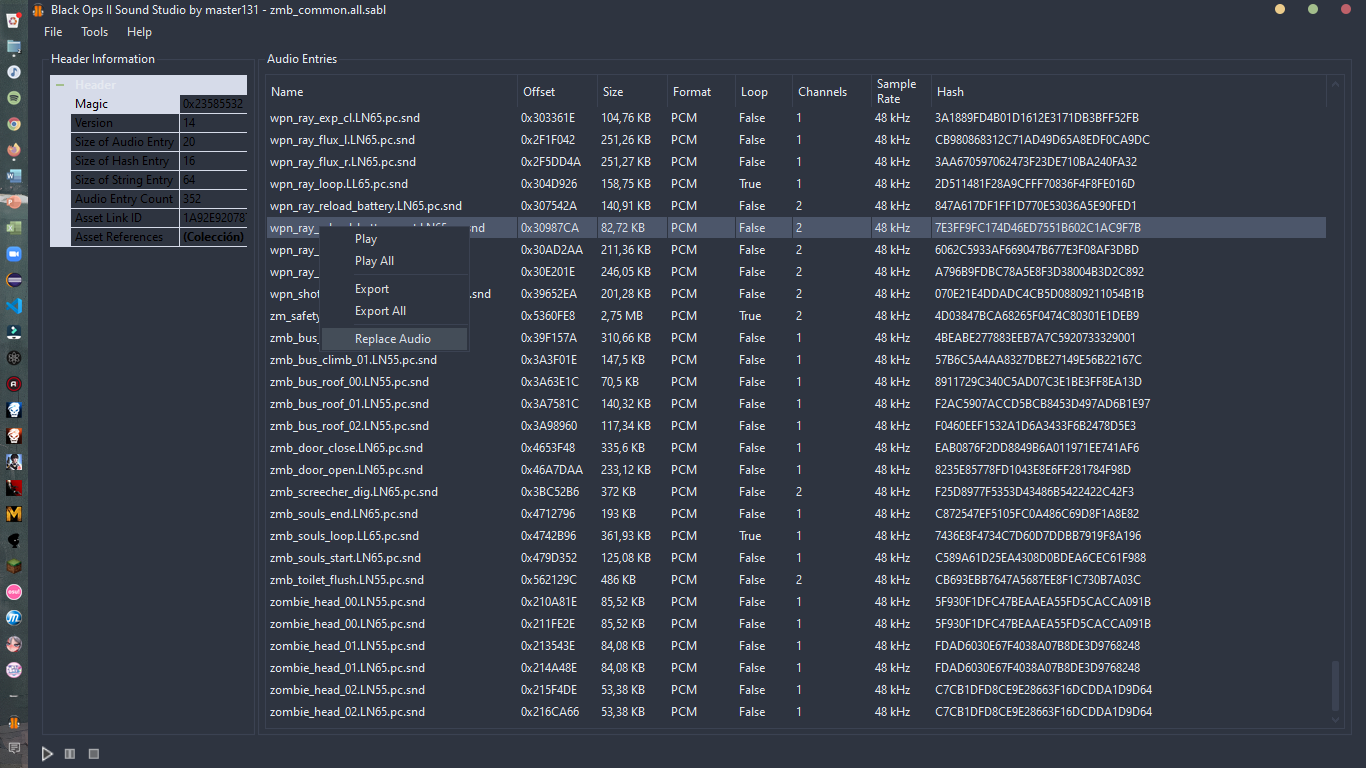Click the Black Ops II Sound Studio dock icon

point(14,722)
